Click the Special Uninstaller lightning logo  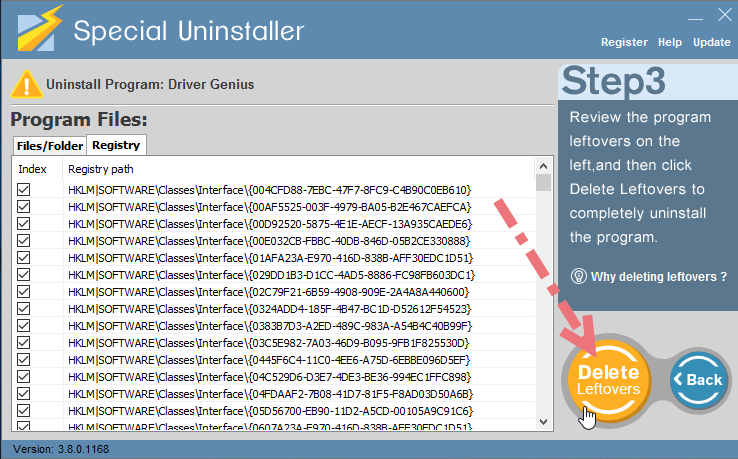point(40,28)
